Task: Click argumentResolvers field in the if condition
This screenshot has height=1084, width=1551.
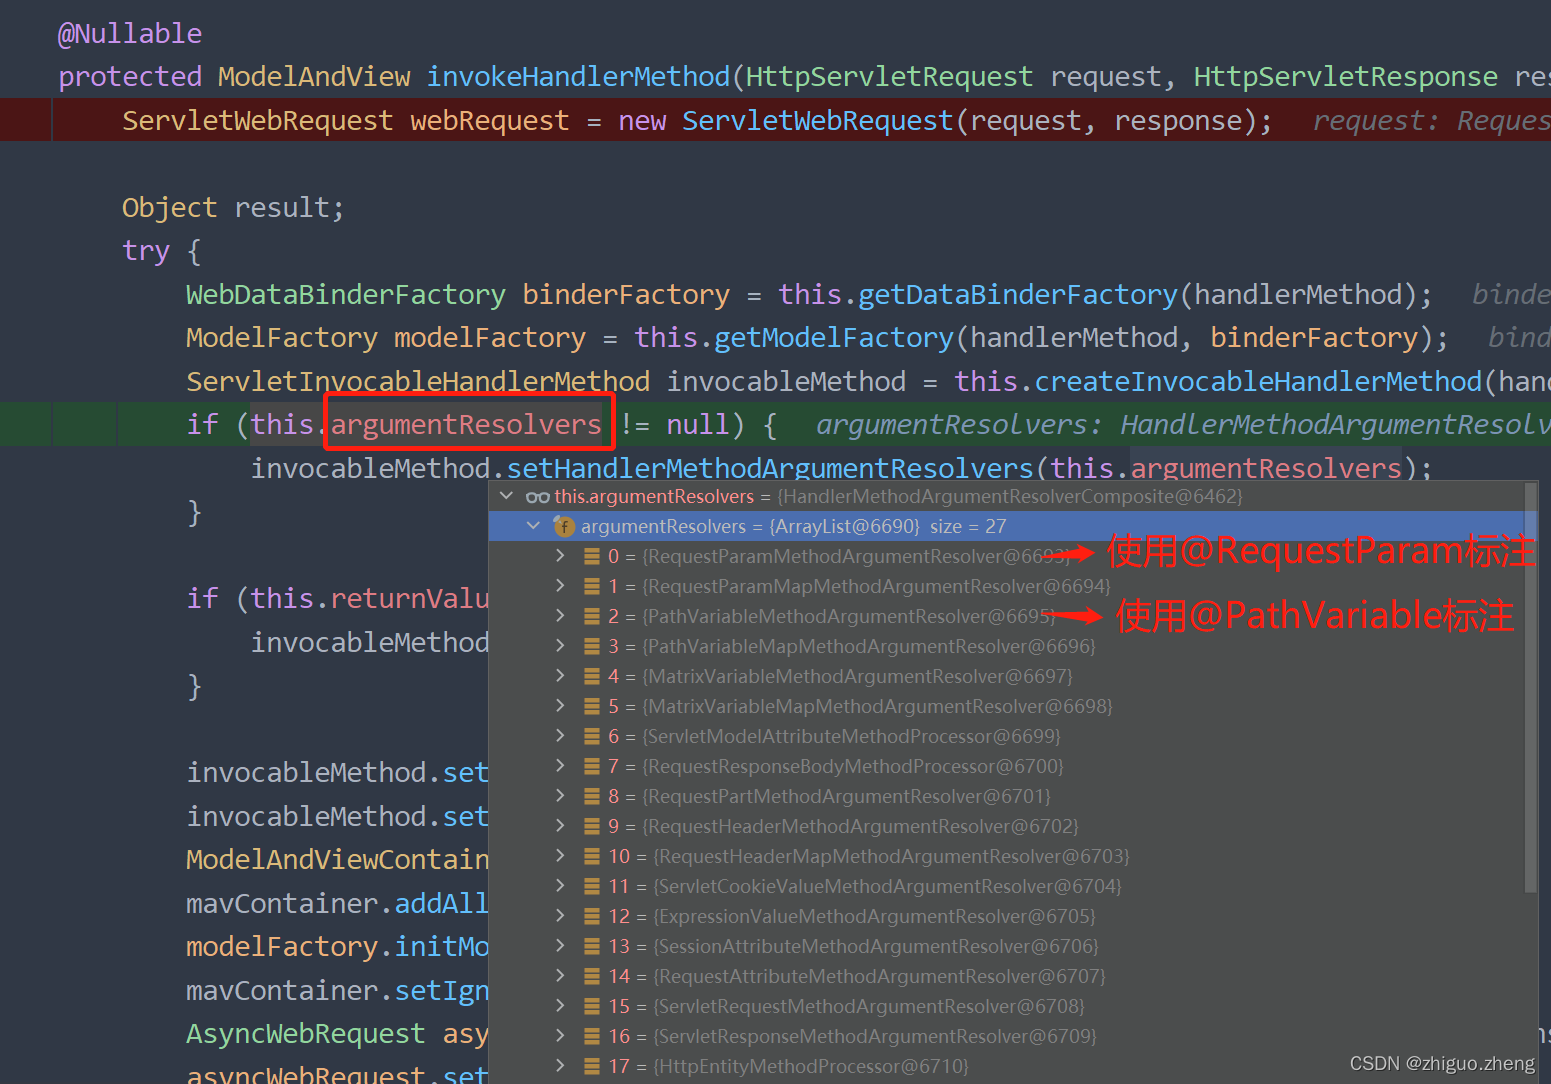Action: (x=466, y=424)
